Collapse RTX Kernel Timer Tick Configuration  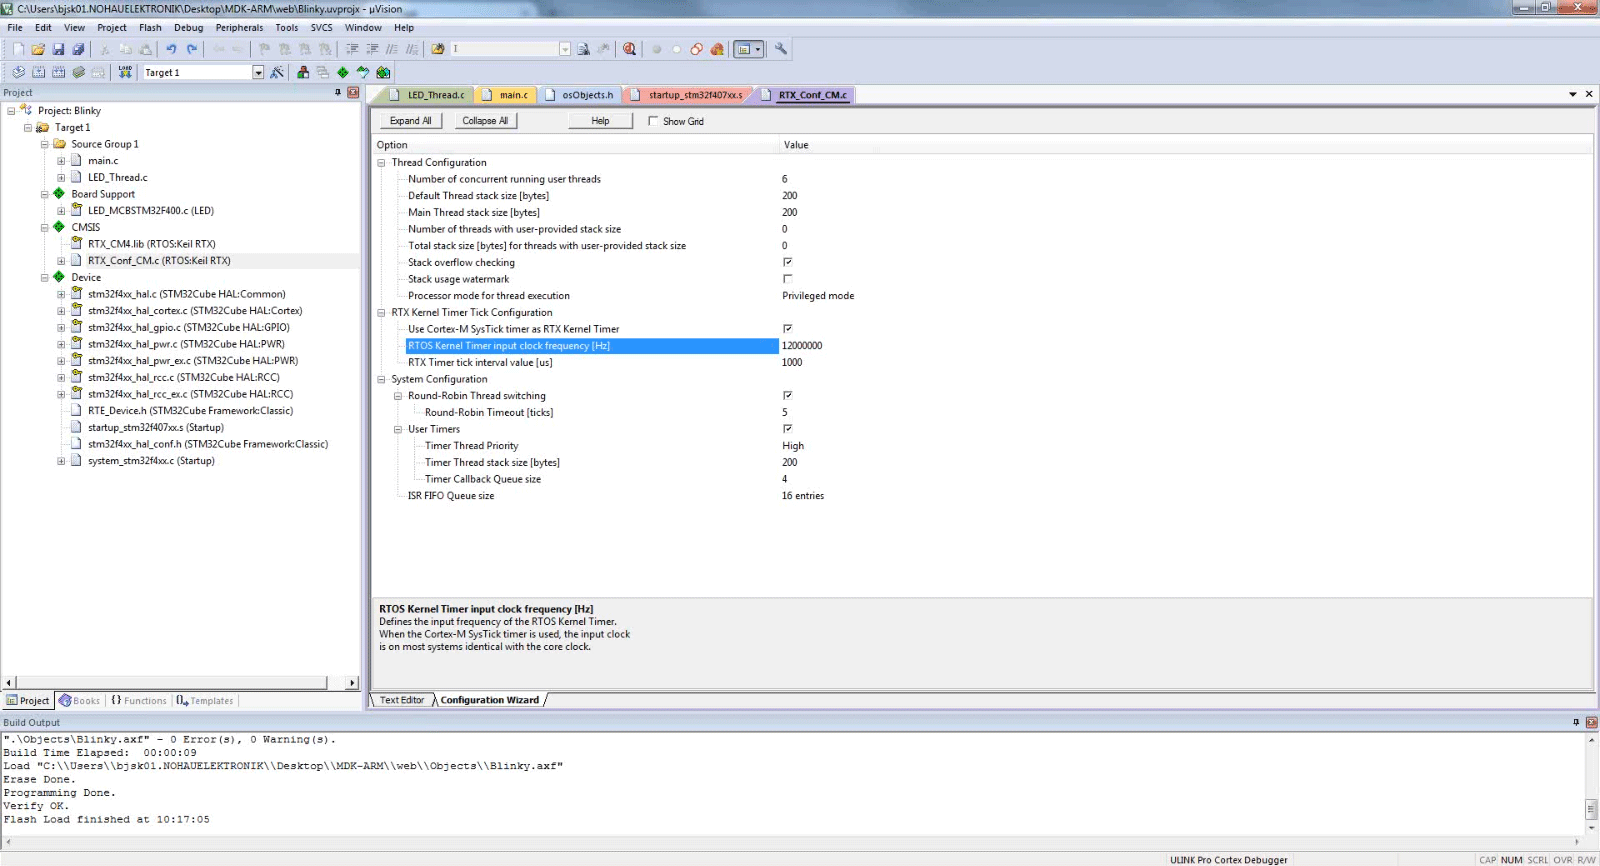tap(381, 313)
